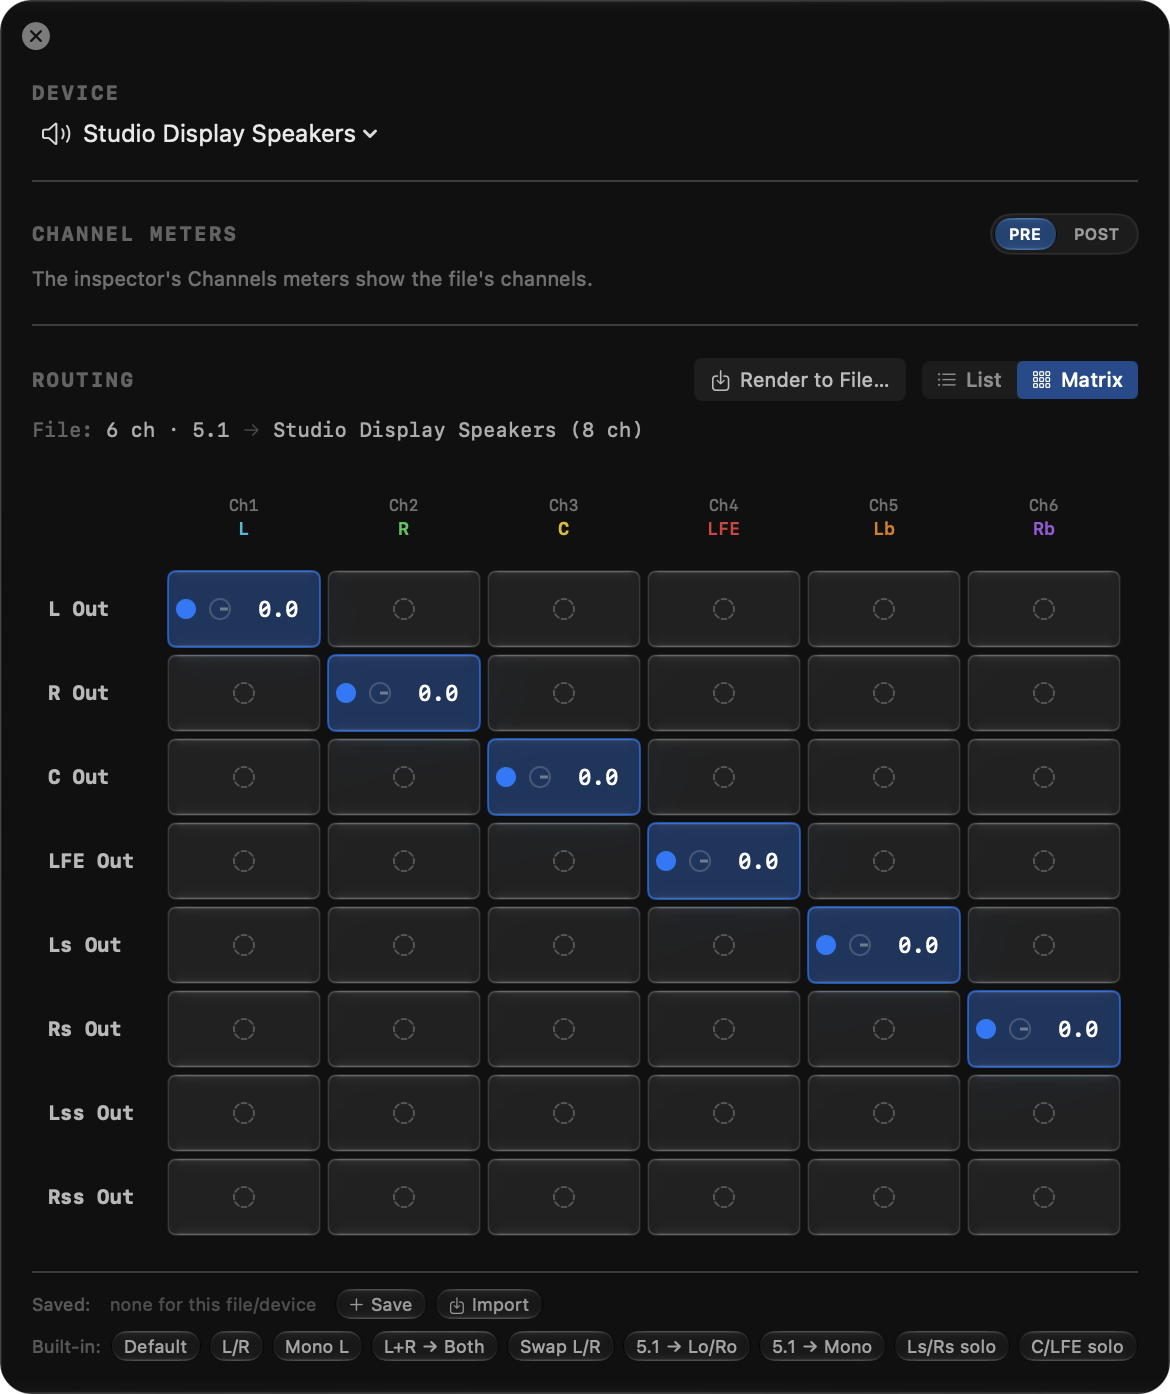Viewport: 1170px width, 1394px height.
Task: Route Ch2 R to Rs Out
Action: coord(404,1029)
